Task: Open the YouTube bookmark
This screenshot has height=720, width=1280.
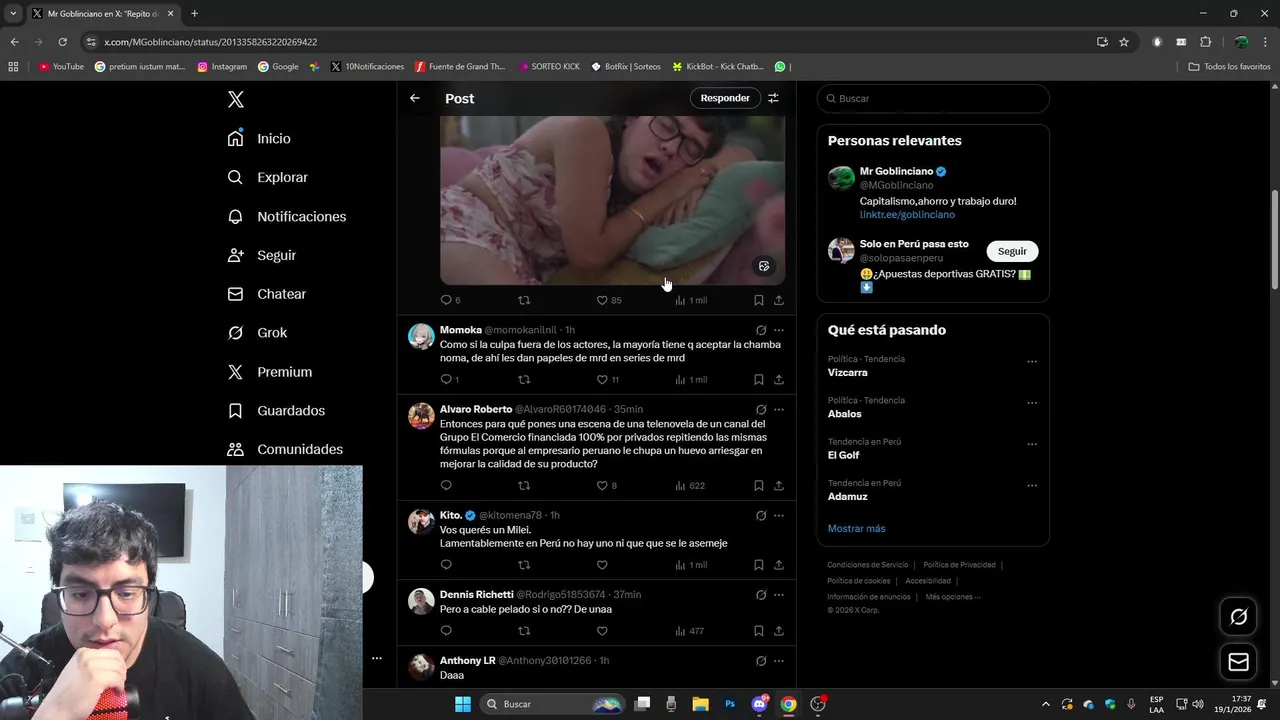Action: 61,67
